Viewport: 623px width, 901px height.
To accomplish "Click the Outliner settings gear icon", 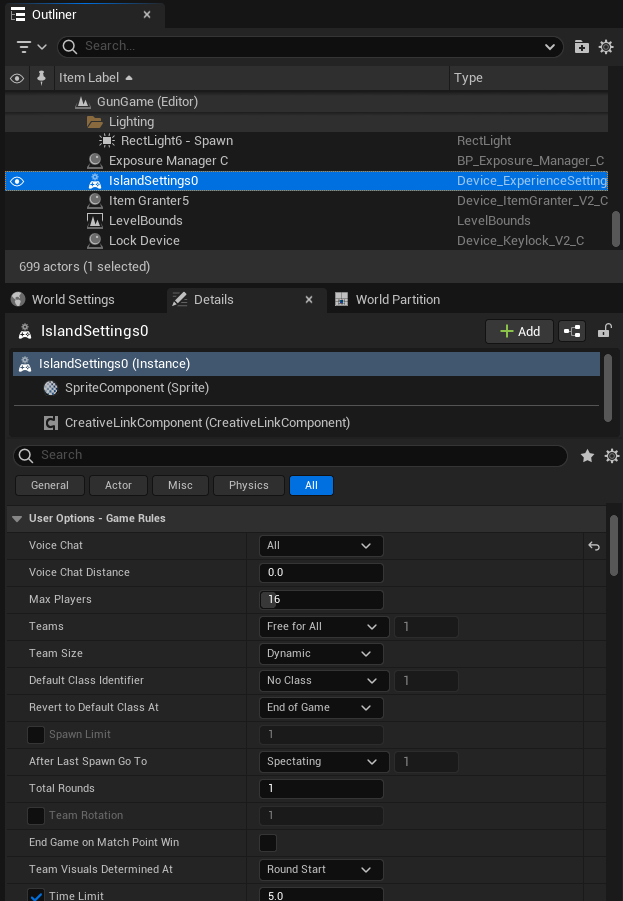I will click(606, 47).
